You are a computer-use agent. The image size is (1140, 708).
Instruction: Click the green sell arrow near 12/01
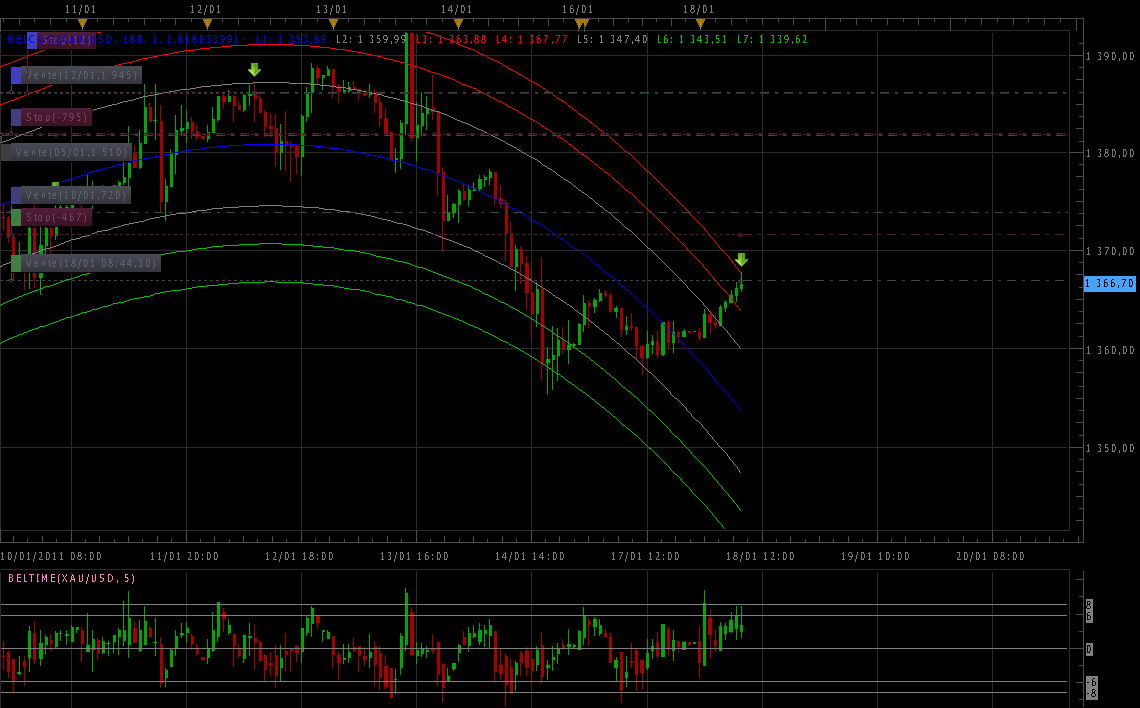tap(254, 70)
